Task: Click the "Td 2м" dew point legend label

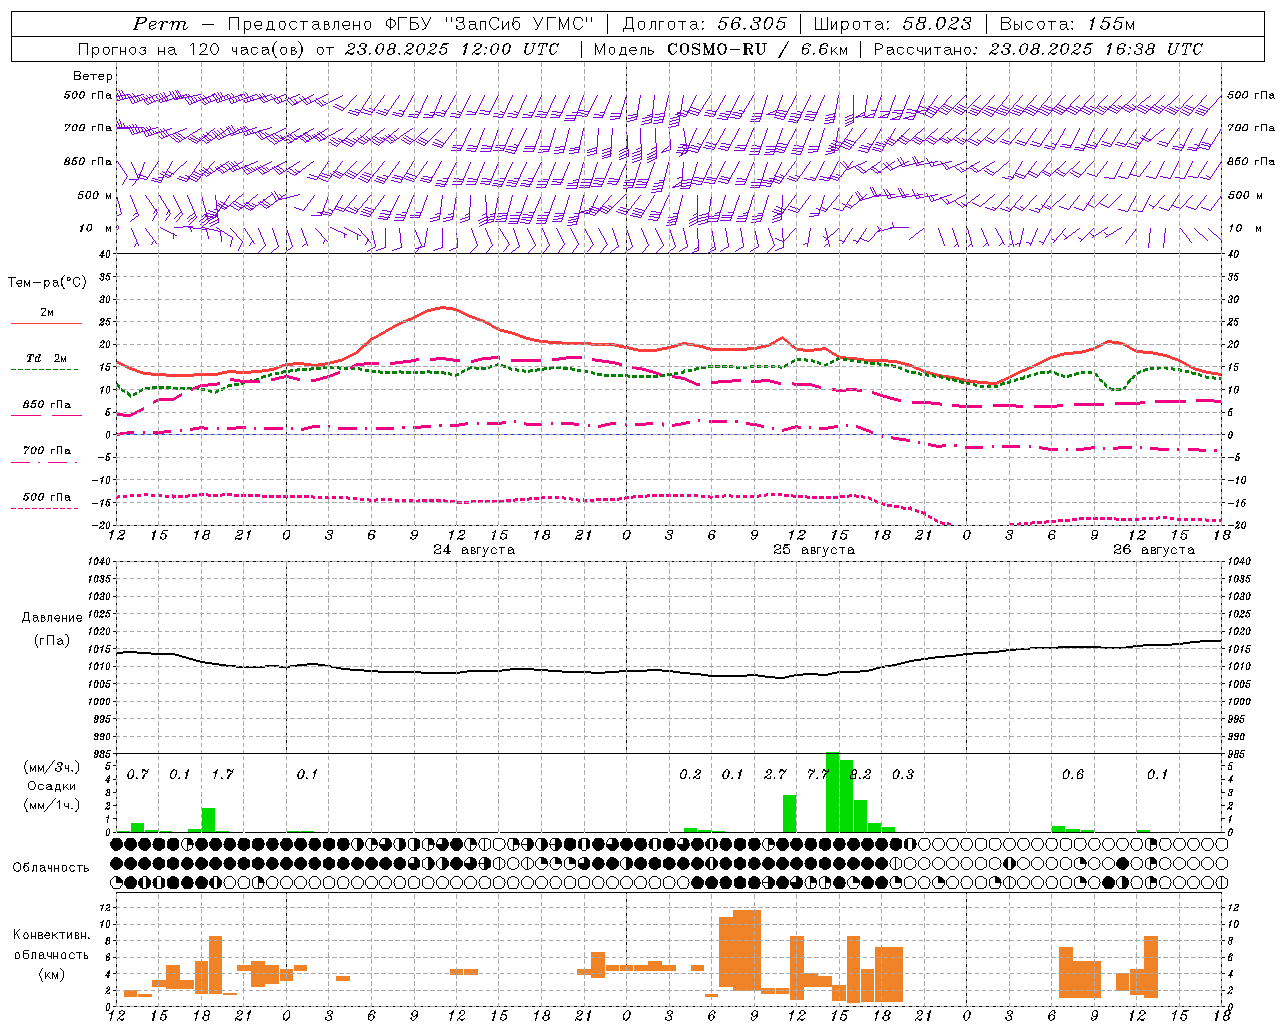Action: click(x=47, y=358)
